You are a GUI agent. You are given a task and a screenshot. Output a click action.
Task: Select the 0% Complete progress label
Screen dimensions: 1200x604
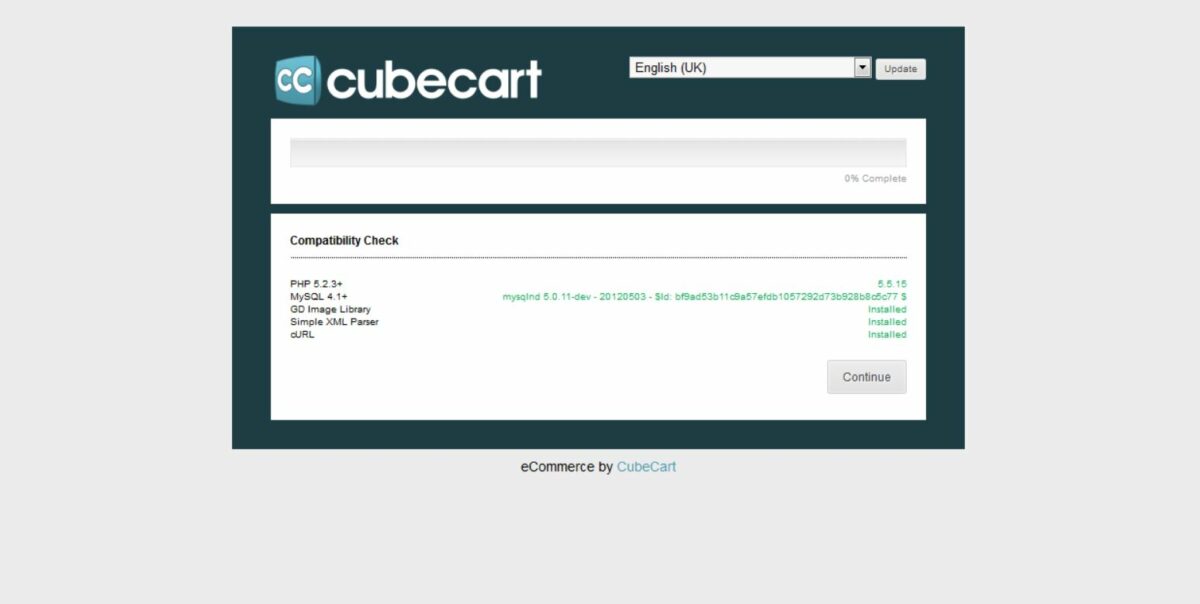pos(875,179)
